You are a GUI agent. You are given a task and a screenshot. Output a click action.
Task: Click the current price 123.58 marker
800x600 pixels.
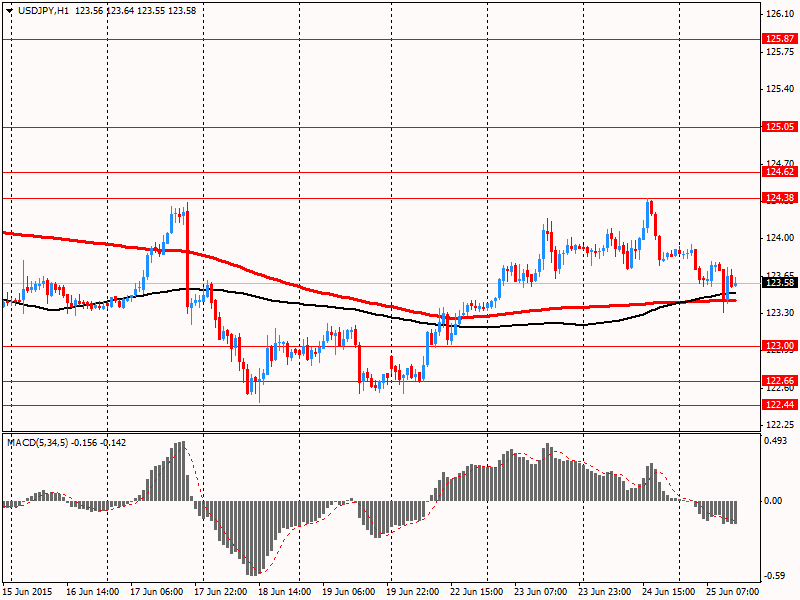click(780, 283)
